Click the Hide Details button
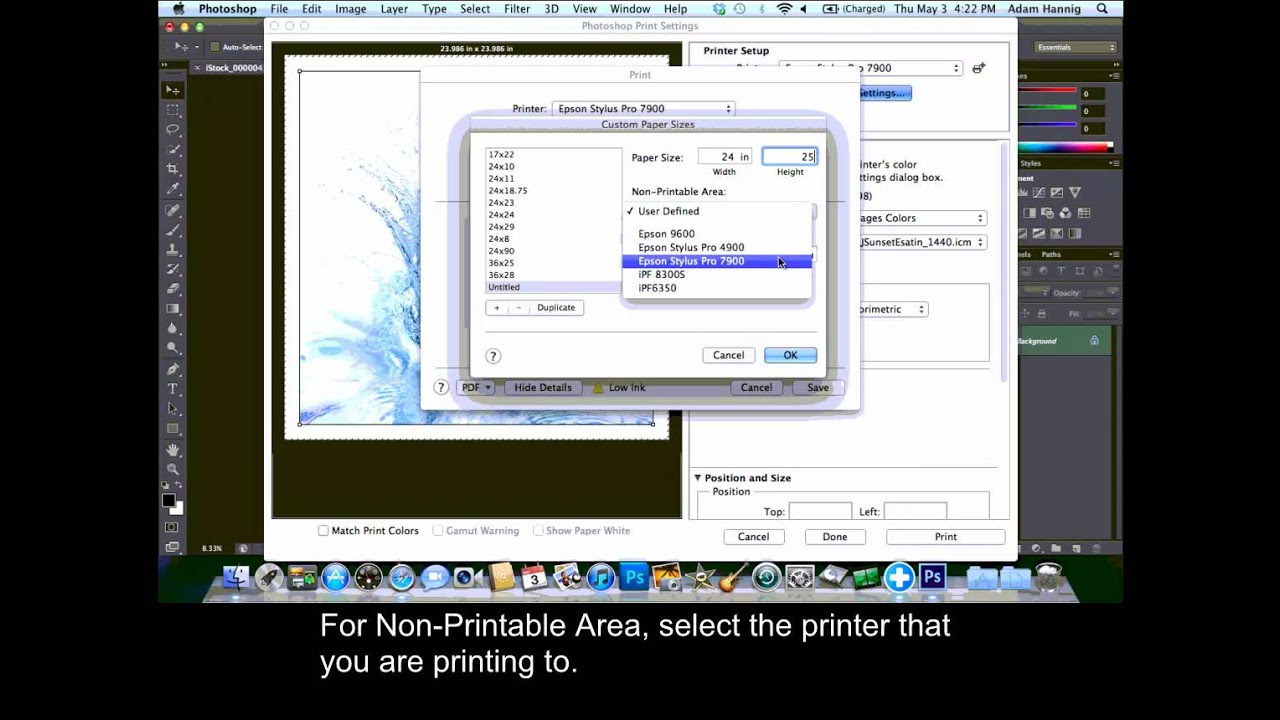Screen dimensions: 1280x720 [x=543, y=387]
